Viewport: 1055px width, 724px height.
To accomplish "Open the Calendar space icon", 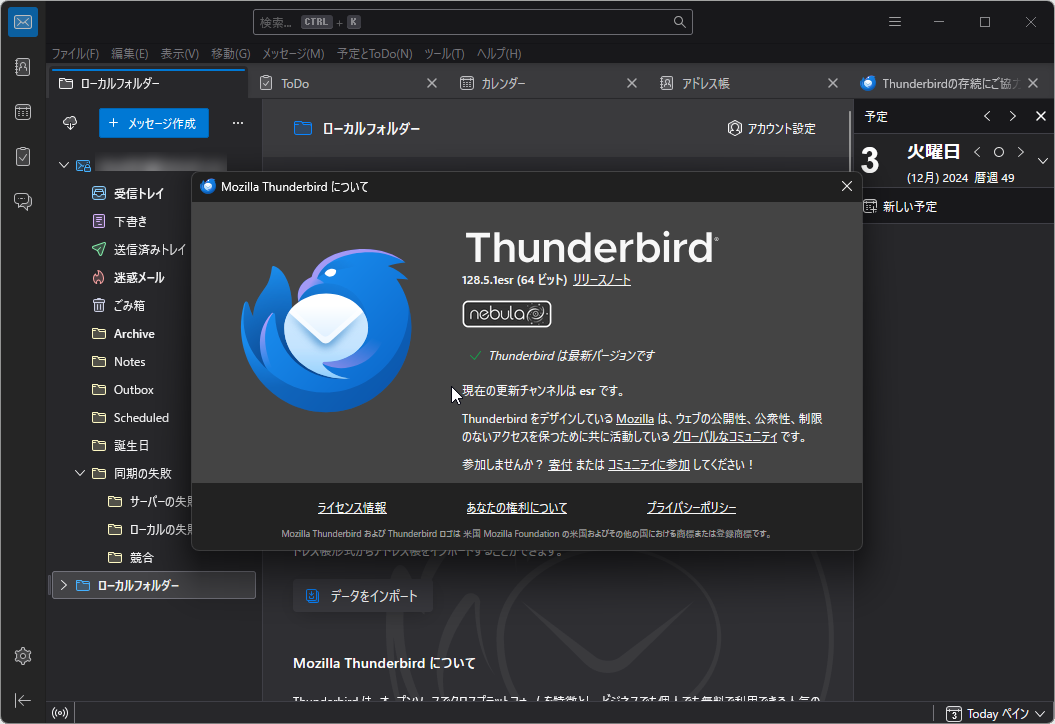I will (x=22, y=112).
